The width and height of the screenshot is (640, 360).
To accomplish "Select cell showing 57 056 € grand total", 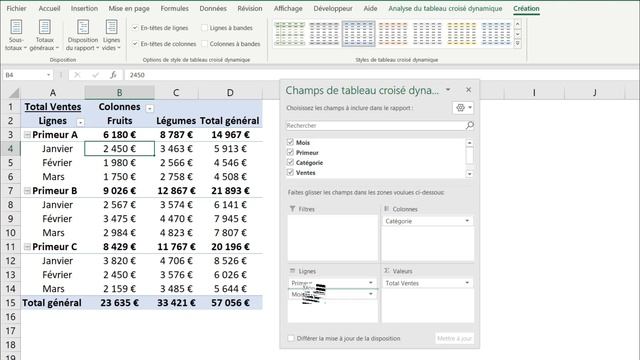I will click(x=230, y=303).
